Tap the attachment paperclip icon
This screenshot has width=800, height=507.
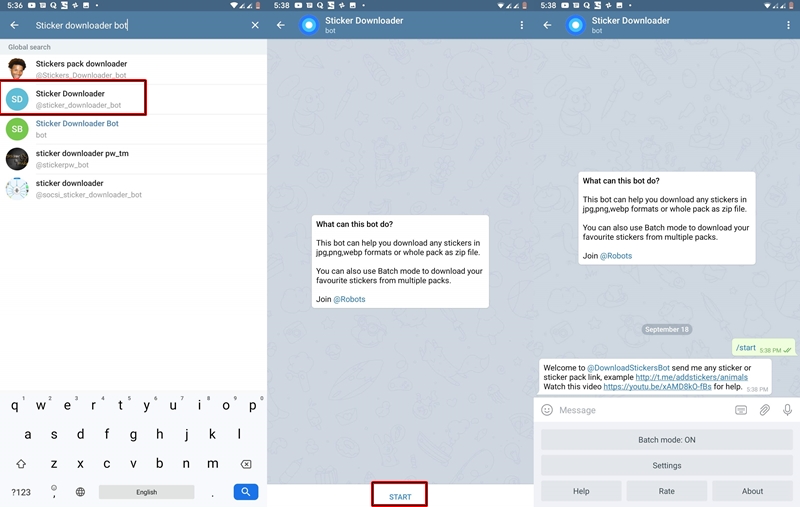point(764,410)
